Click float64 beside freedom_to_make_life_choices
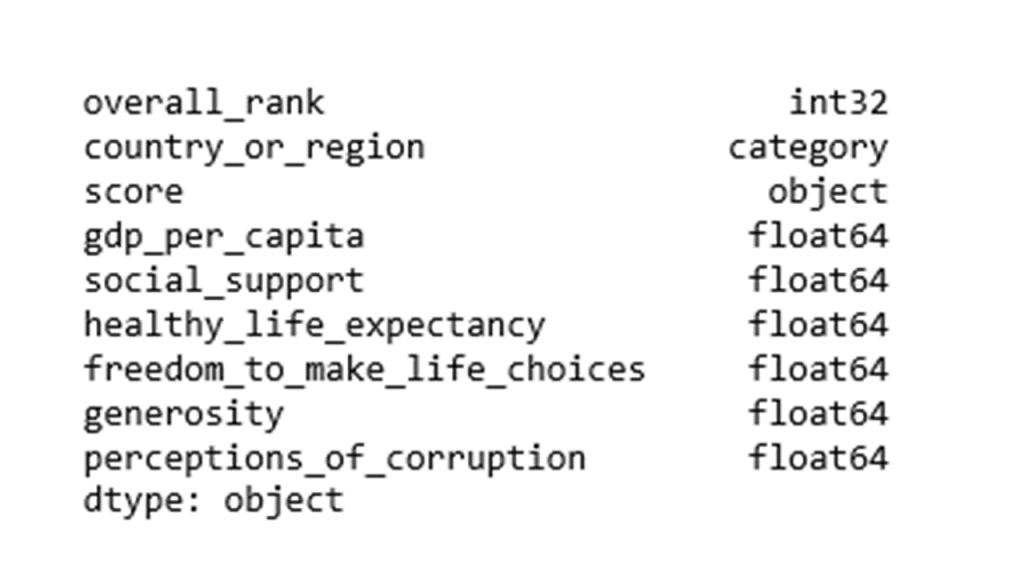Screen dimensions: 1024x576 (x=818, y=370)
